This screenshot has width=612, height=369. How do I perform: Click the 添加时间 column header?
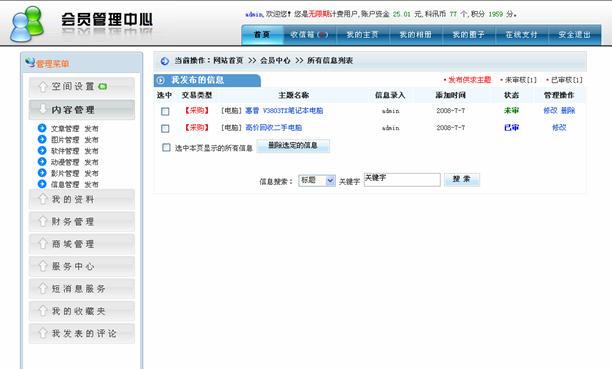point(450,95)
